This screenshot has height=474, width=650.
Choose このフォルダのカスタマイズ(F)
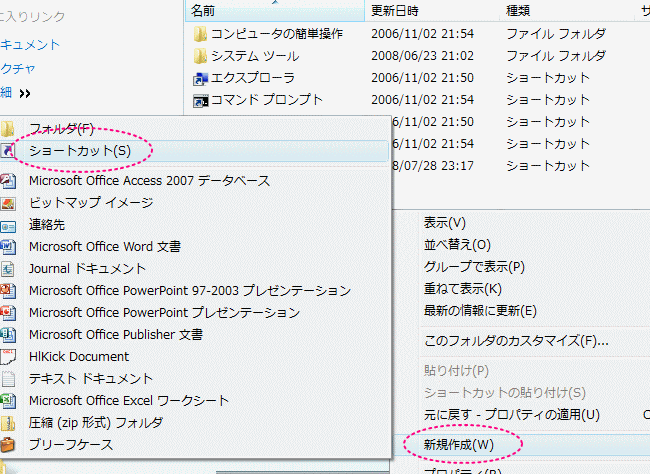click(516, 340)
